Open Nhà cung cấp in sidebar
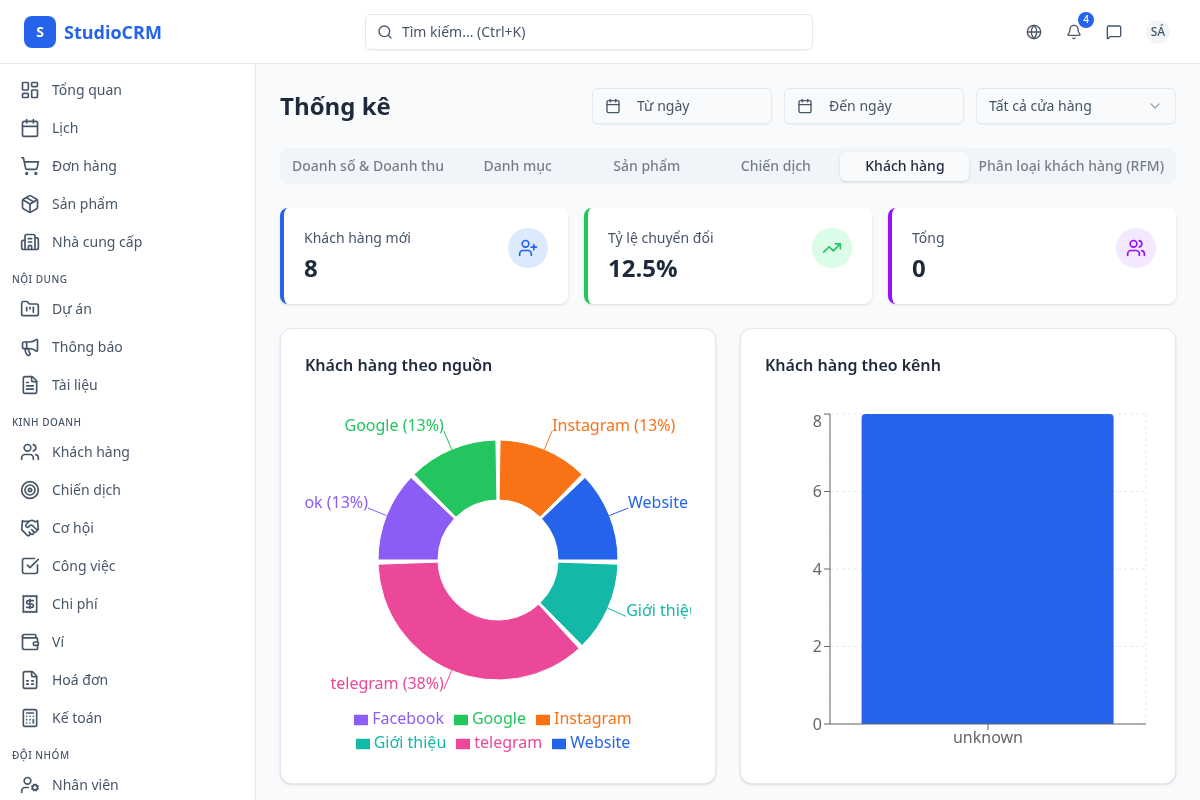 click(x=96, y=242)
